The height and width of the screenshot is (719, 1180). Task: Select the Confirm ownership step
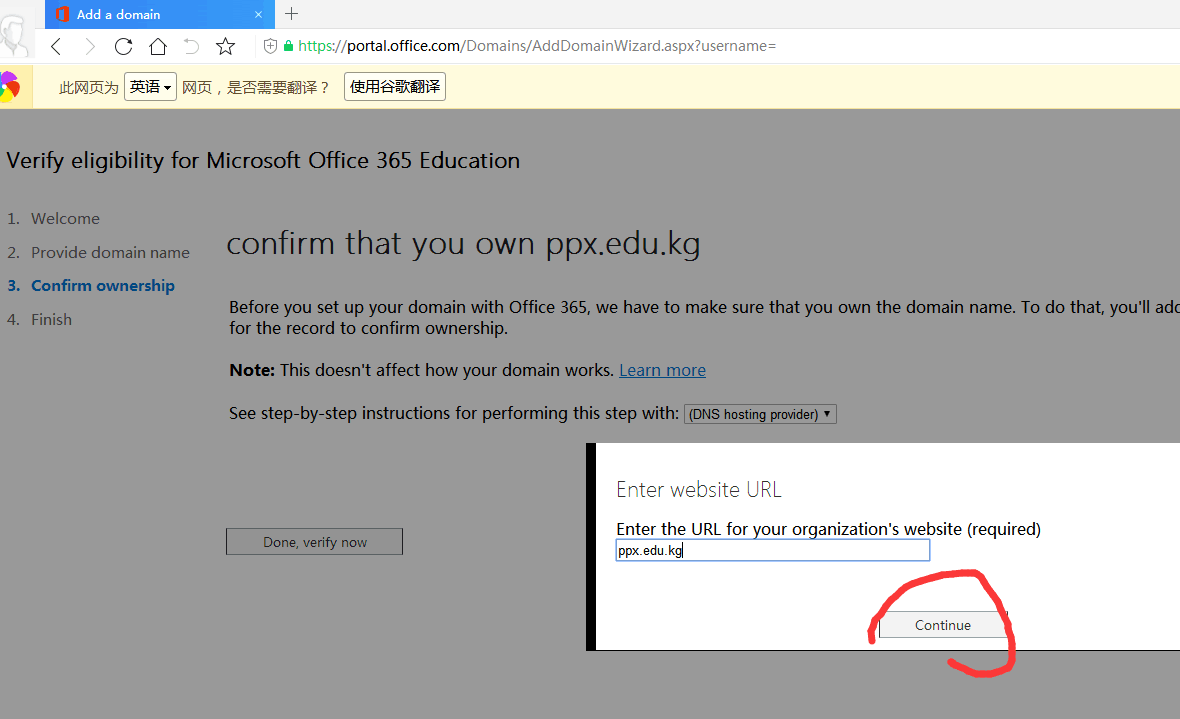click(102, 286)
